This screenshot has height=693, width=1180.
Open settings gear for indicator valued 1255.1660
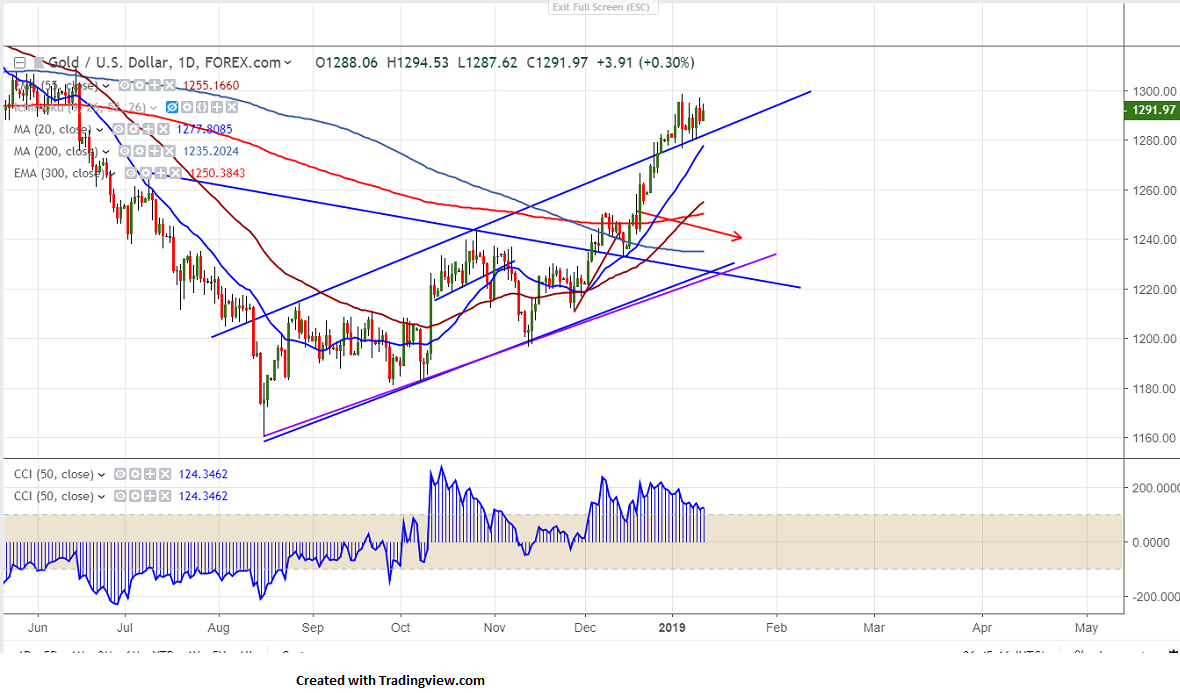click(x=139, y=85)
